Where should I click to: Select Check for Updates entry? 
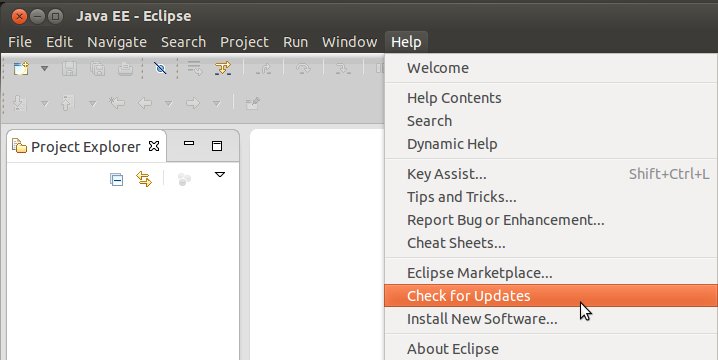(551, 296)
